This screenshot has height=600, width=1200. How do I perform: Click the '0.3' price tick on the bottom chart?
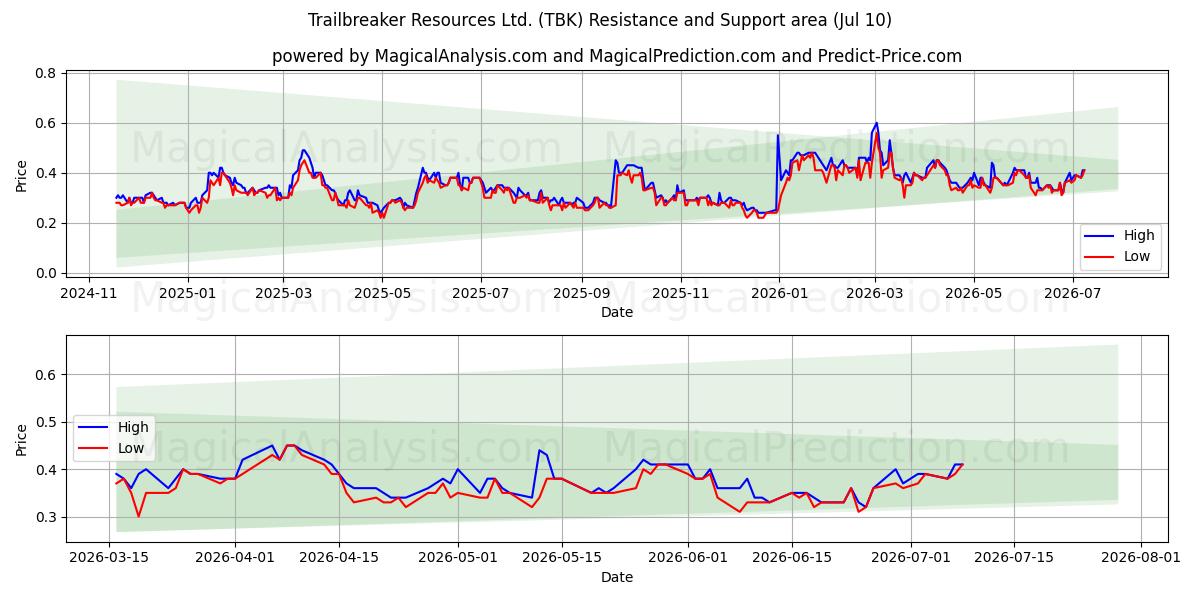click(x=46, y=517)
